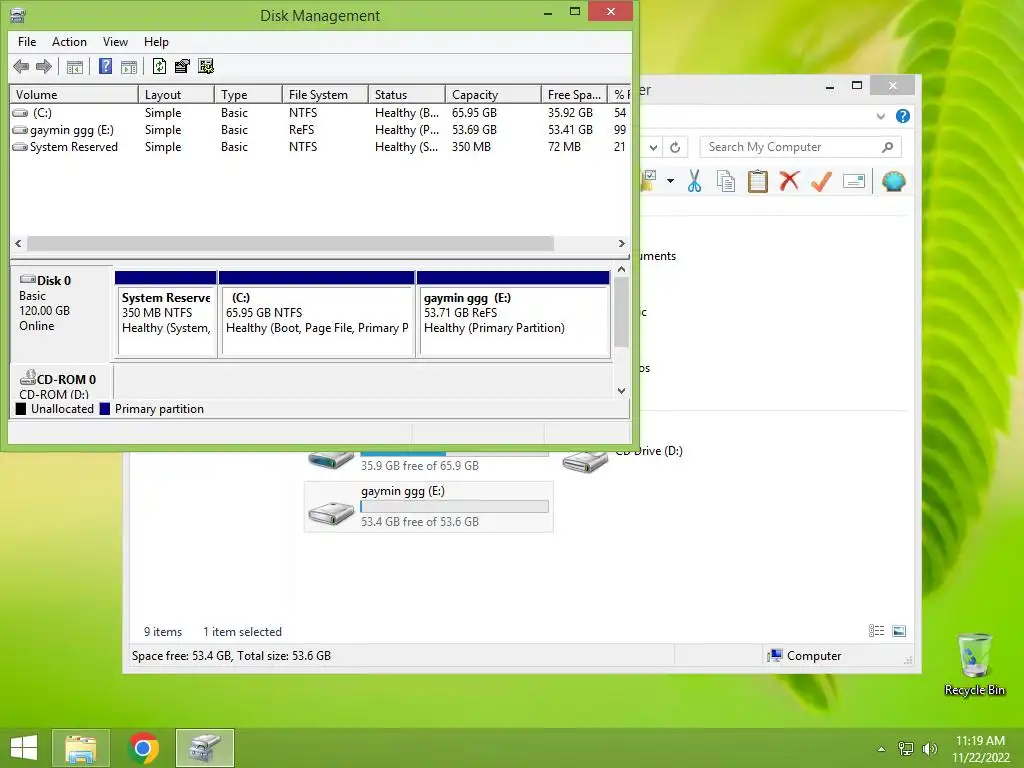1024x768 pixels.
Task: Open the View menu in Disk Management
Action: [115, 42]
